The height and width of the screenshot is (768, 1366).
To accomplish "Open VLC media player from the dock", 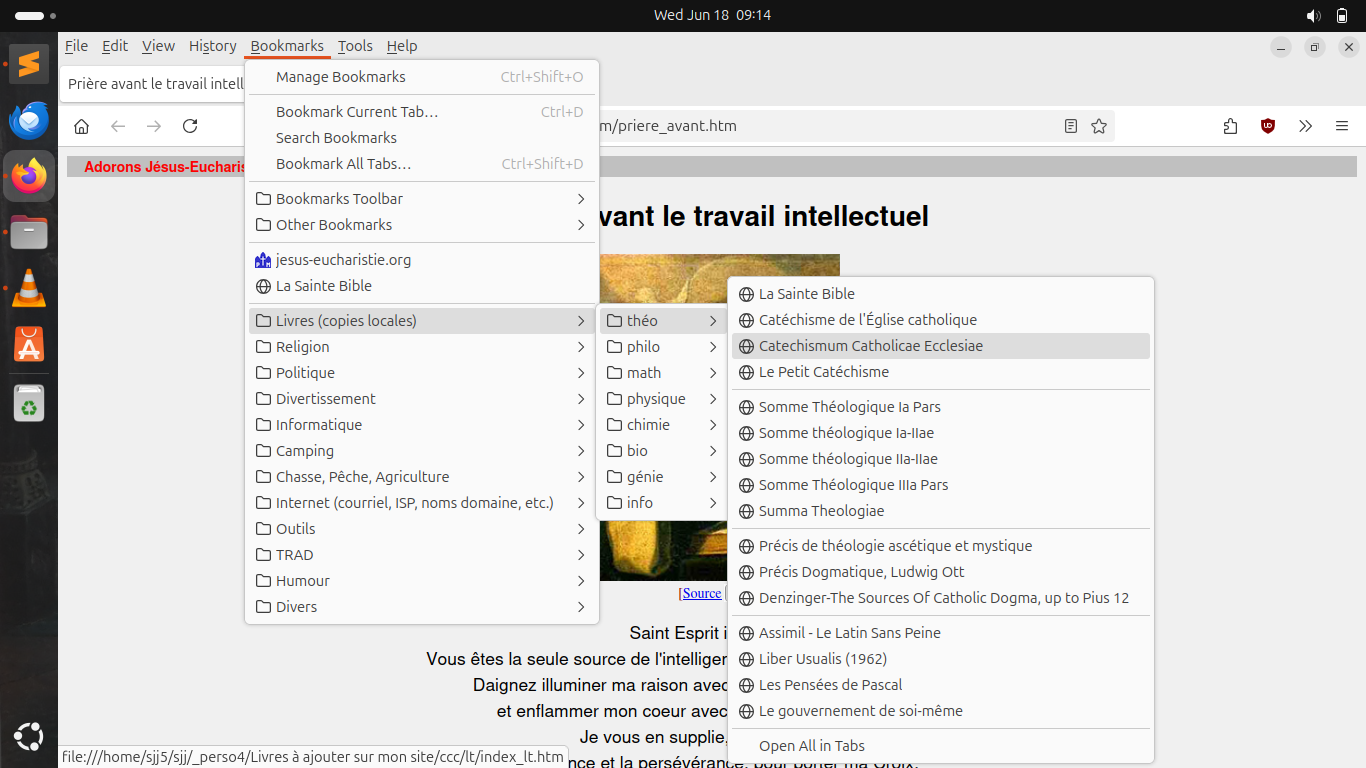I will click(29, 289).
